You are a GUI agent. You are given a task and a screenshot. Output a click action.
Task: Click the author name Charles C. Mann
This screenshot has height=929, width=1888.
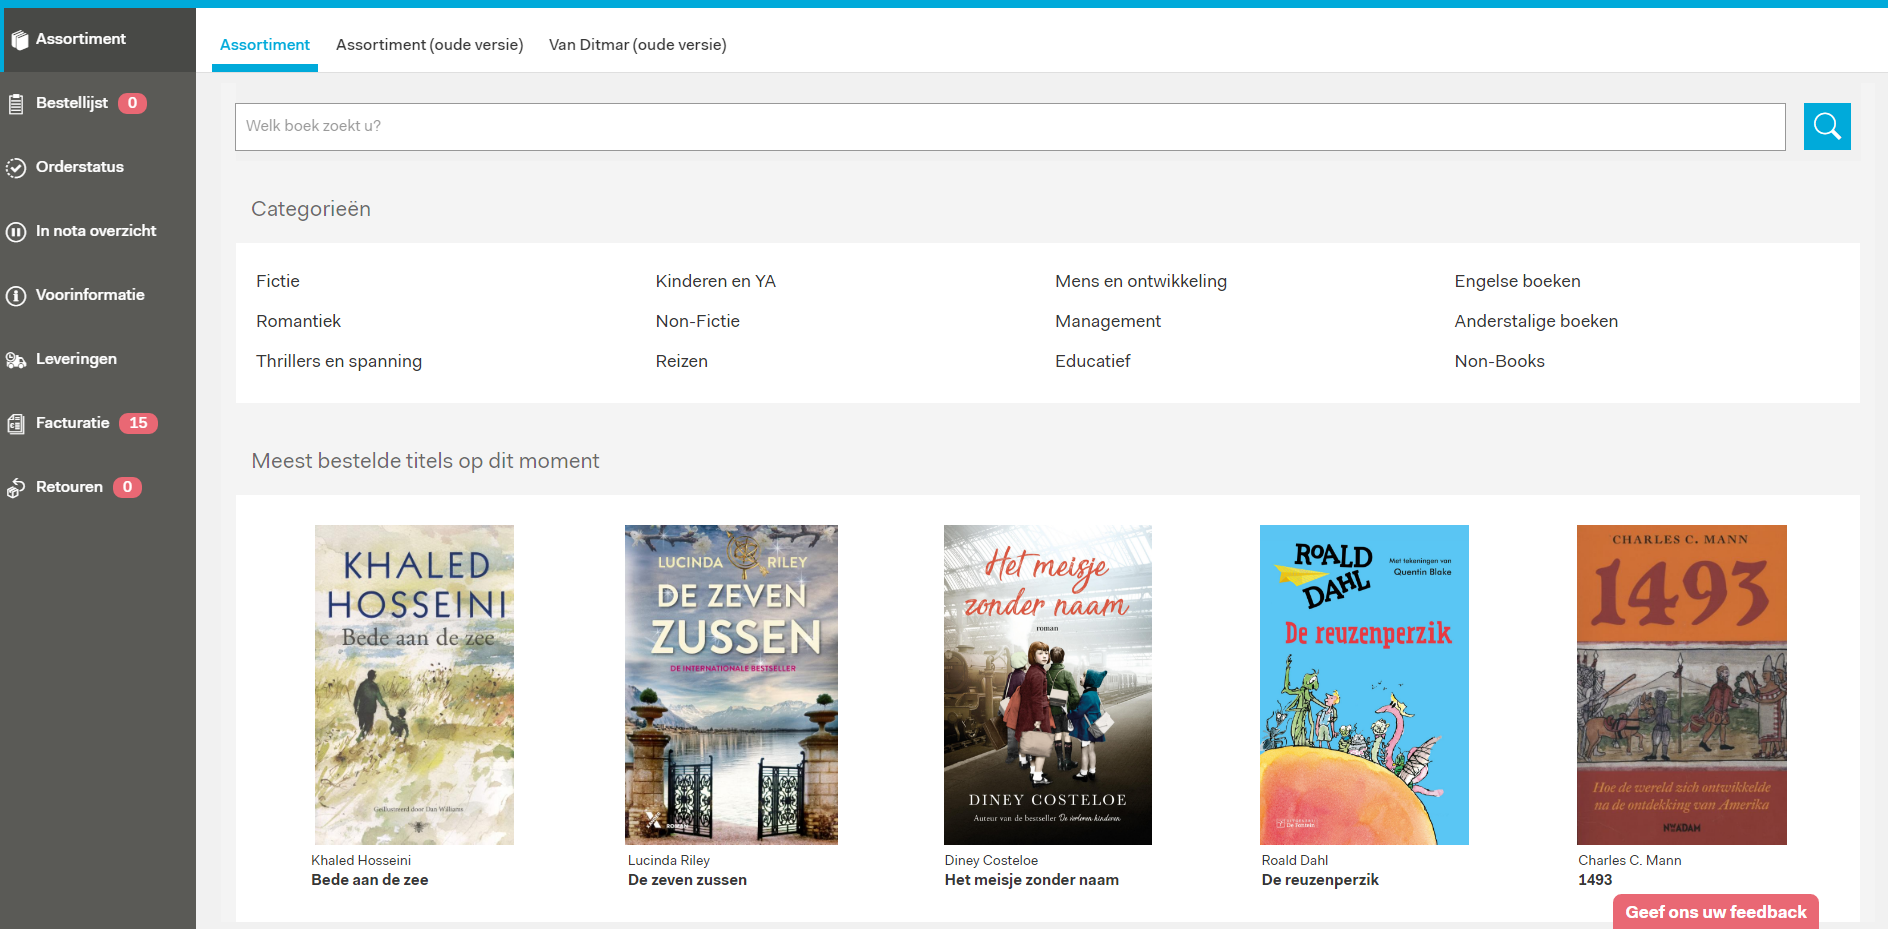1630,860
